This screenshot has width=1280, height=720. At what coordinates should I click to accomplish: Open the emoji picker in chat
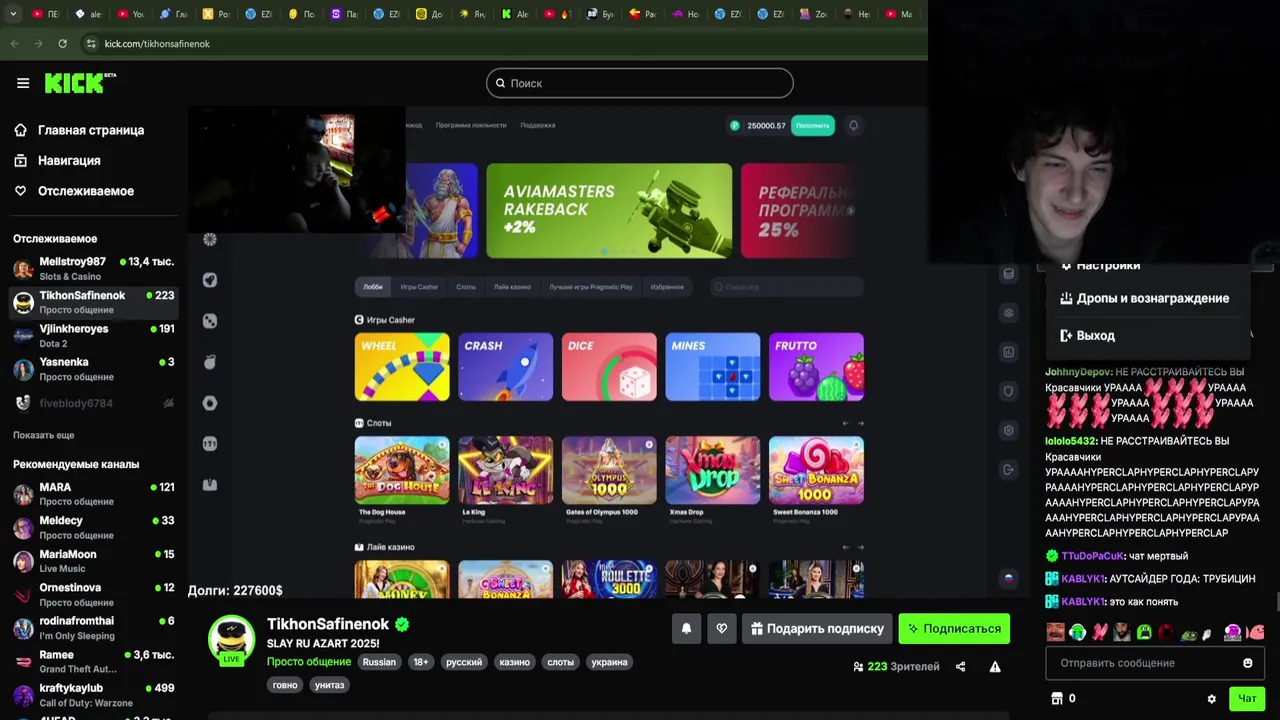click(1247, 663)
